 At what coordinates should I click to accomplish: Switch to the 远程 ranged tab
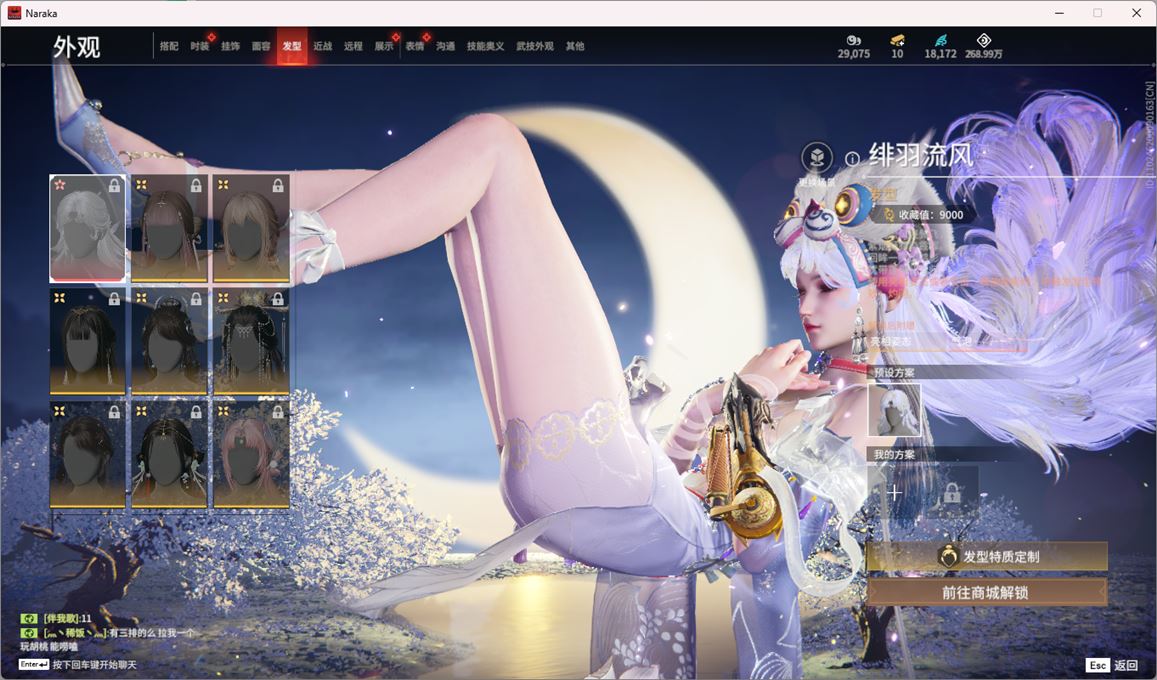coord(353,46)
